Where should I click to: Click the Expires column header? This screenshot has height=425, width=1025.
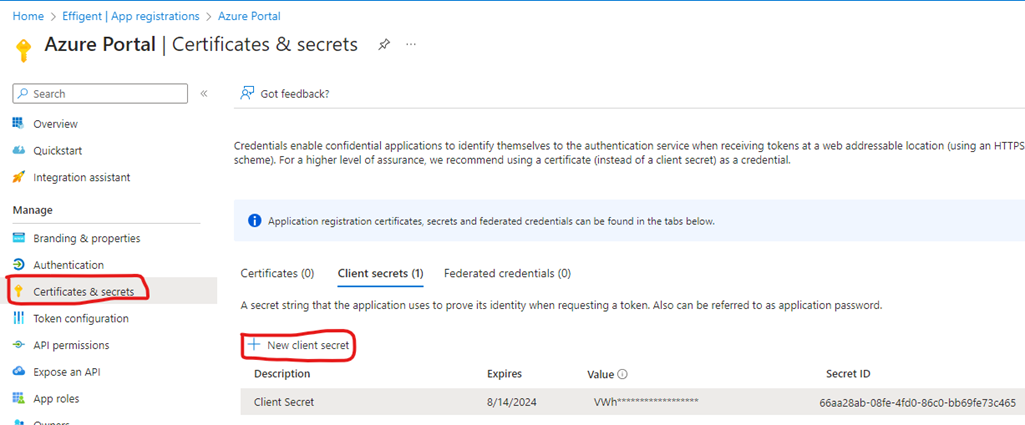click(505, 374)
